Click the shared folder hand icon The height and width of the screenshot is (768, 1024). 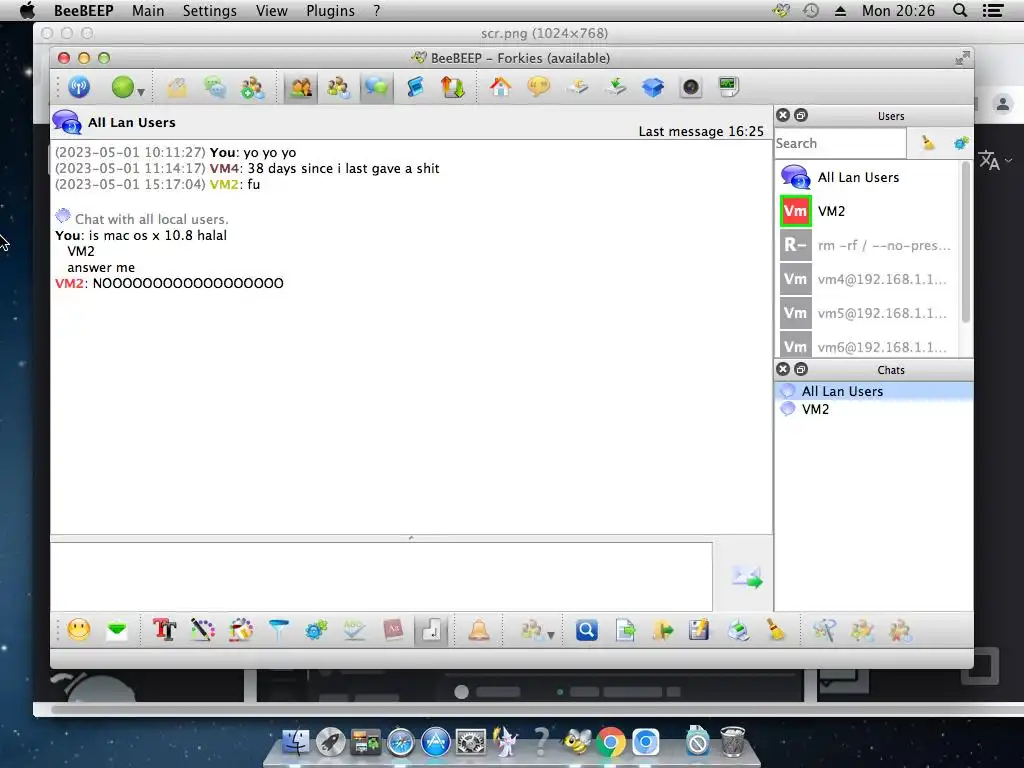click(x=577, y=87)
